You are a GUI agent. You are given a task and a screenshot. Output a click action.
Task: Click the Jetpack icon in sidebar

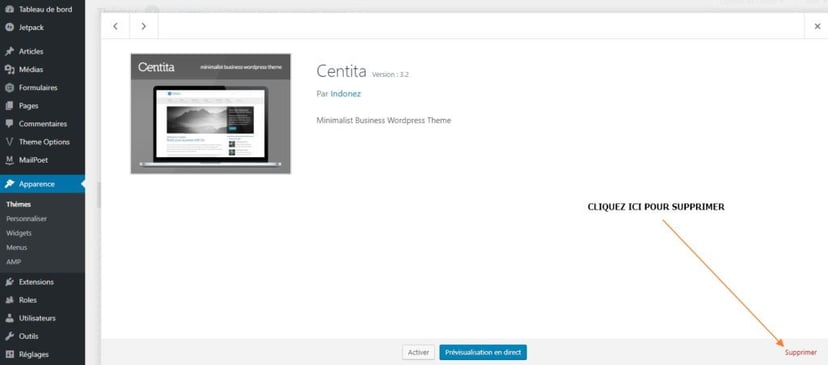click(x=9, y=27)
